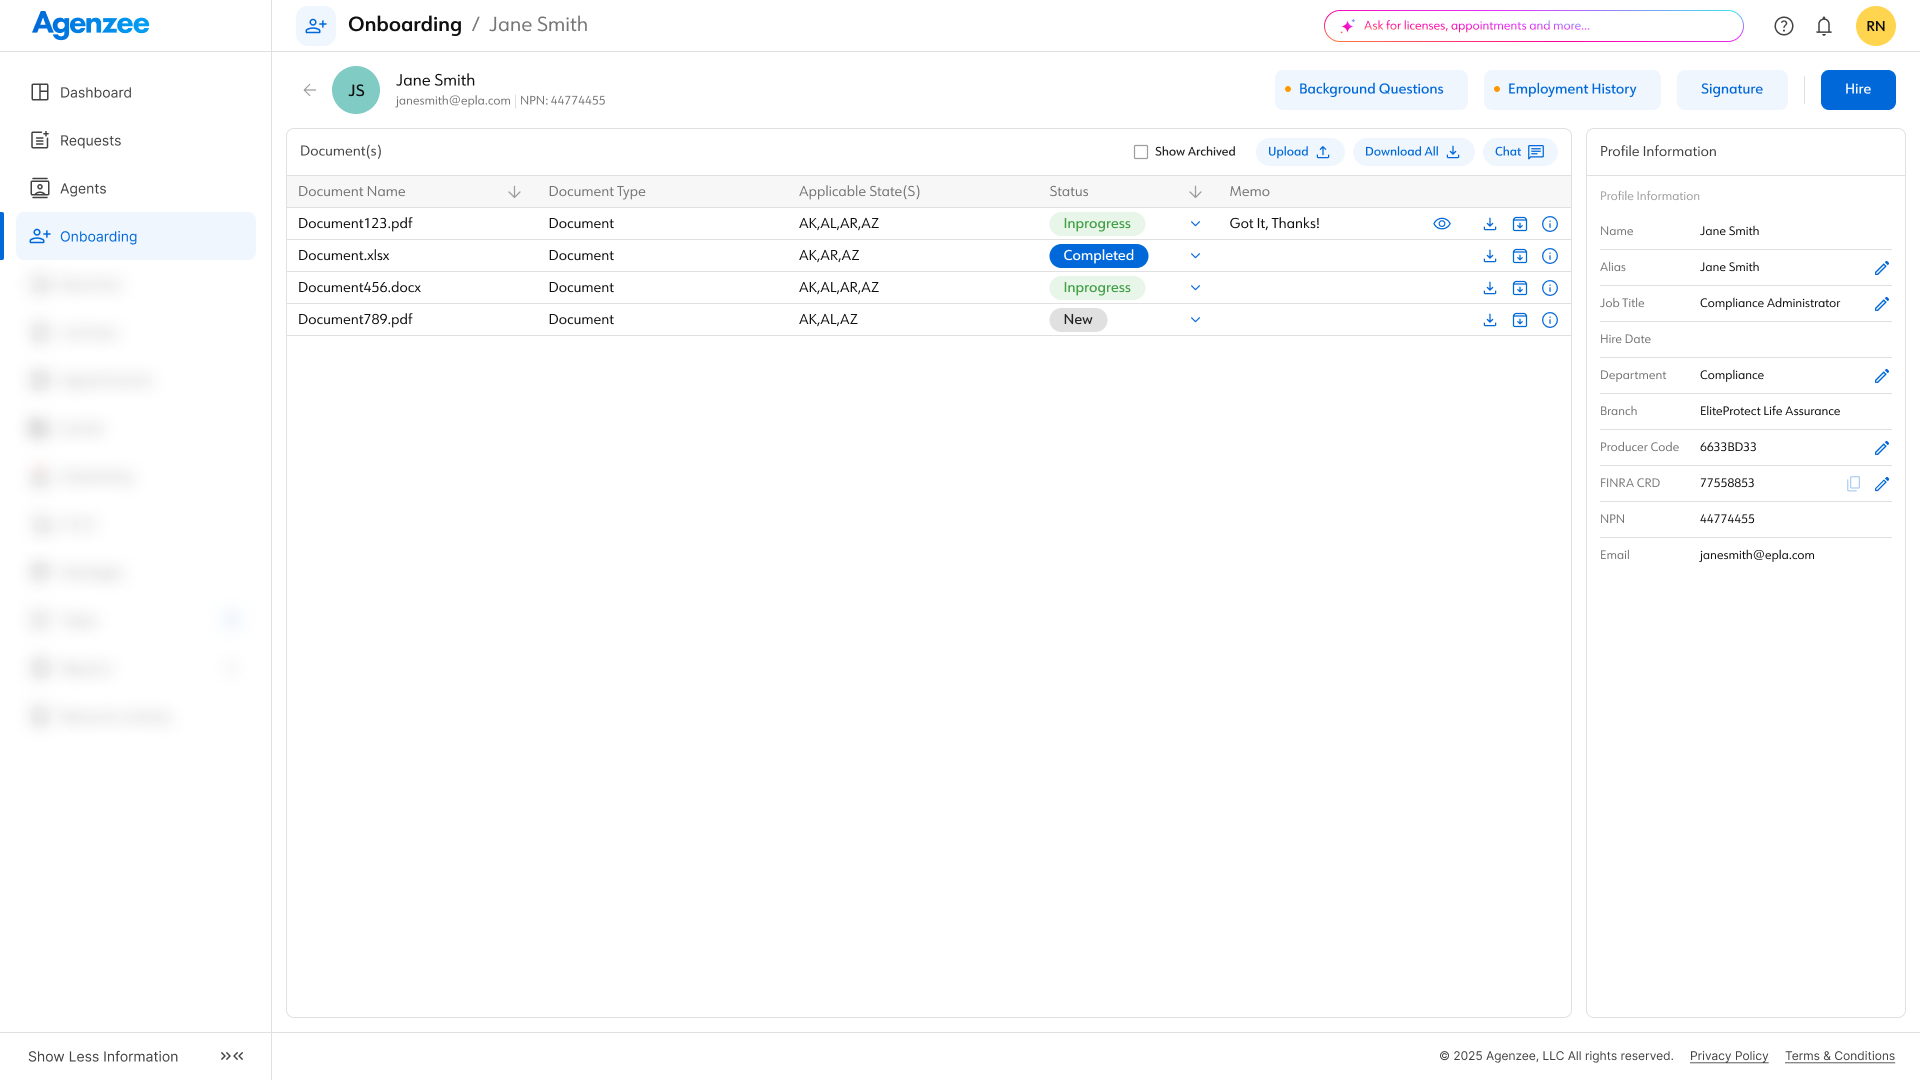This screenshot has height=1080, width=1920.
Task: Navigate to Dashboard in the sidebar
Action: pyautogui.click(x=96, y=92)
